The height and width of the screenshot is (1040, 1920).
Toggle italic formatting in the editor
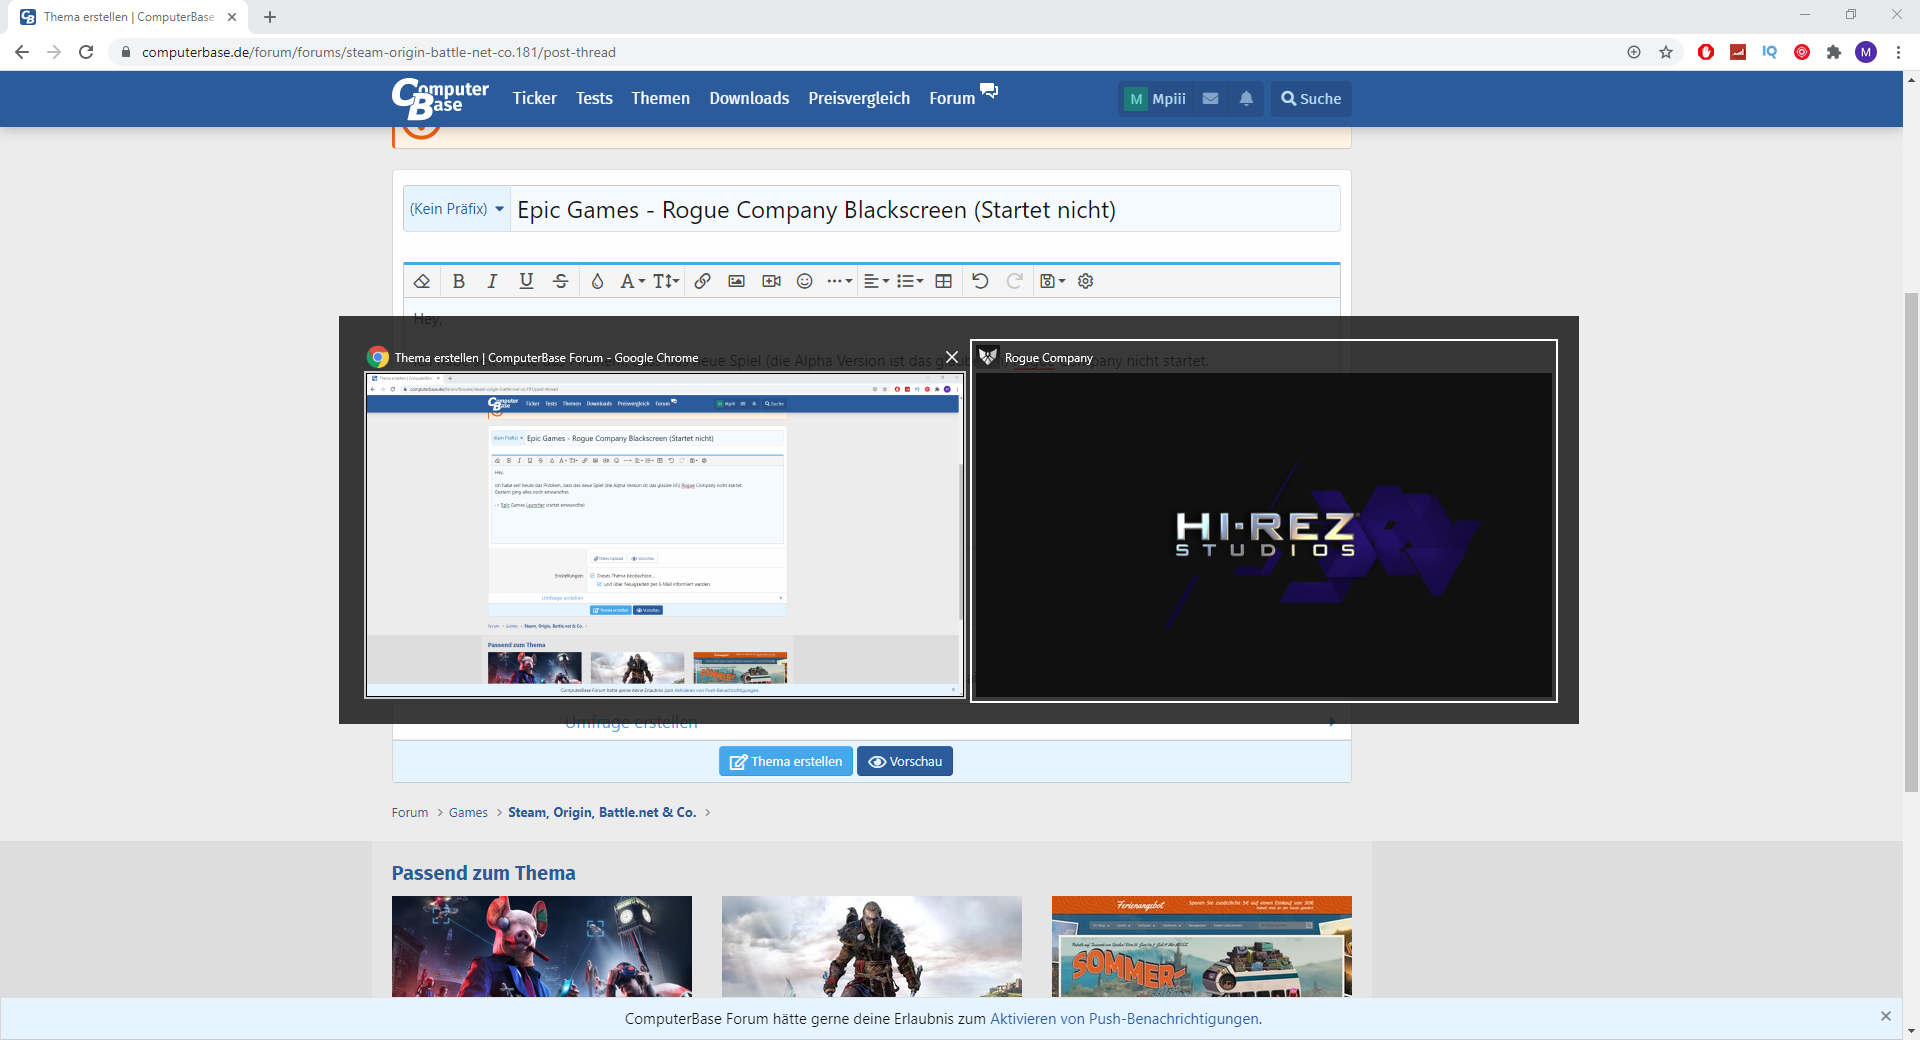[492, 281]
